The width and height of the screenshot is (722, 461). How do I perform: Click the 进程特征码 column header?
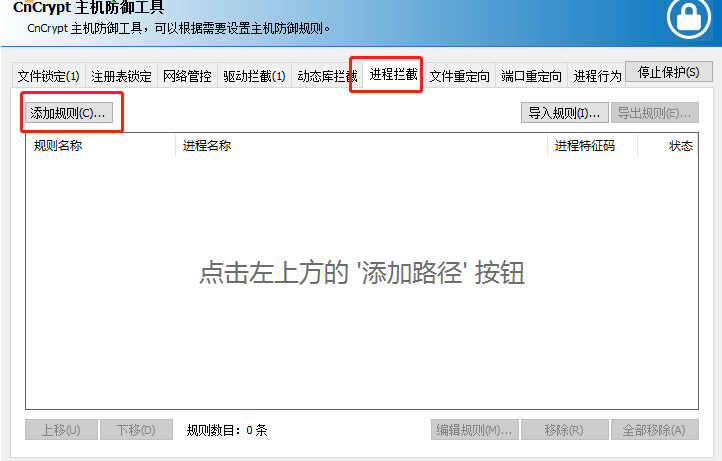pyautogui.click(x=585, y=146)
